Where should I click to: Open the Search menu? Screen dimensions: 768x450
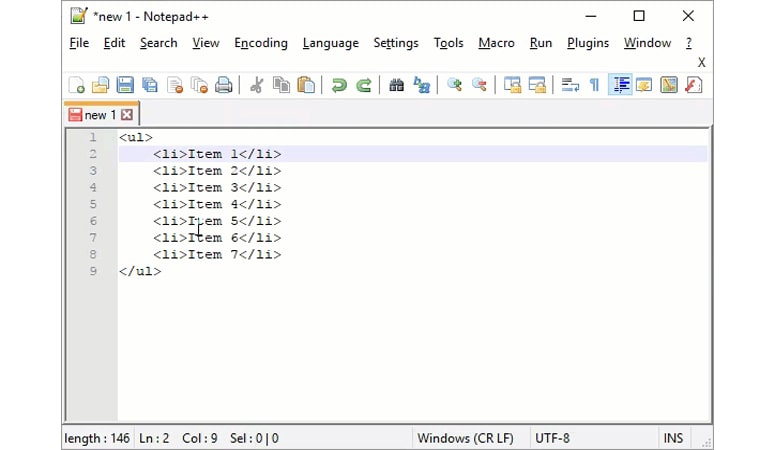[x=159, y=43]
